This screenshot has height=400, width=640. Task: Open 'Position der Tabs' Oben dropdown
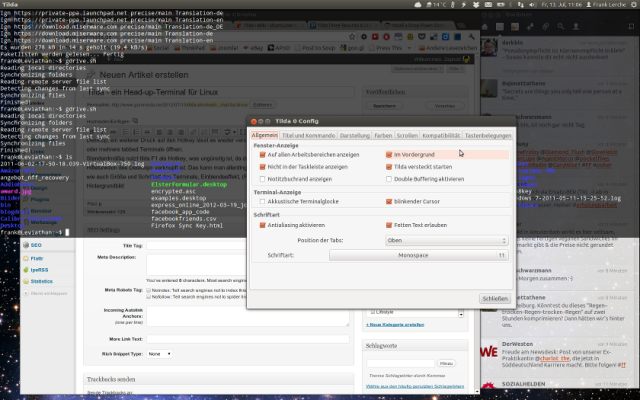[x=447, y=240]
